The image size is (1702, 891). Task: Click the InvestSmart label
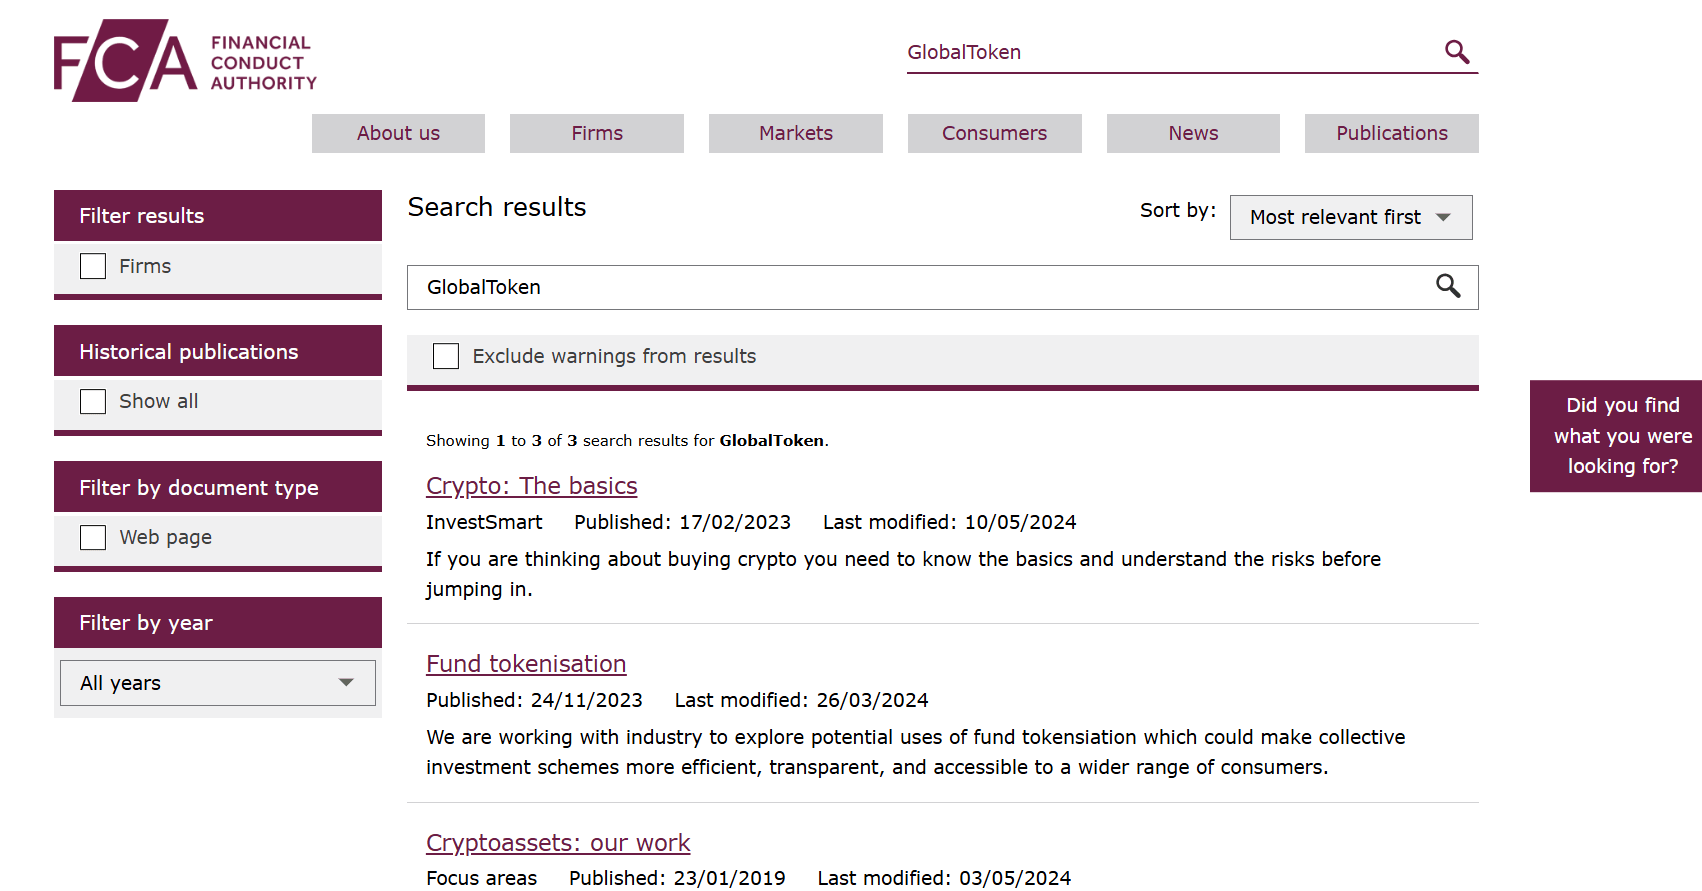[484, 522]
